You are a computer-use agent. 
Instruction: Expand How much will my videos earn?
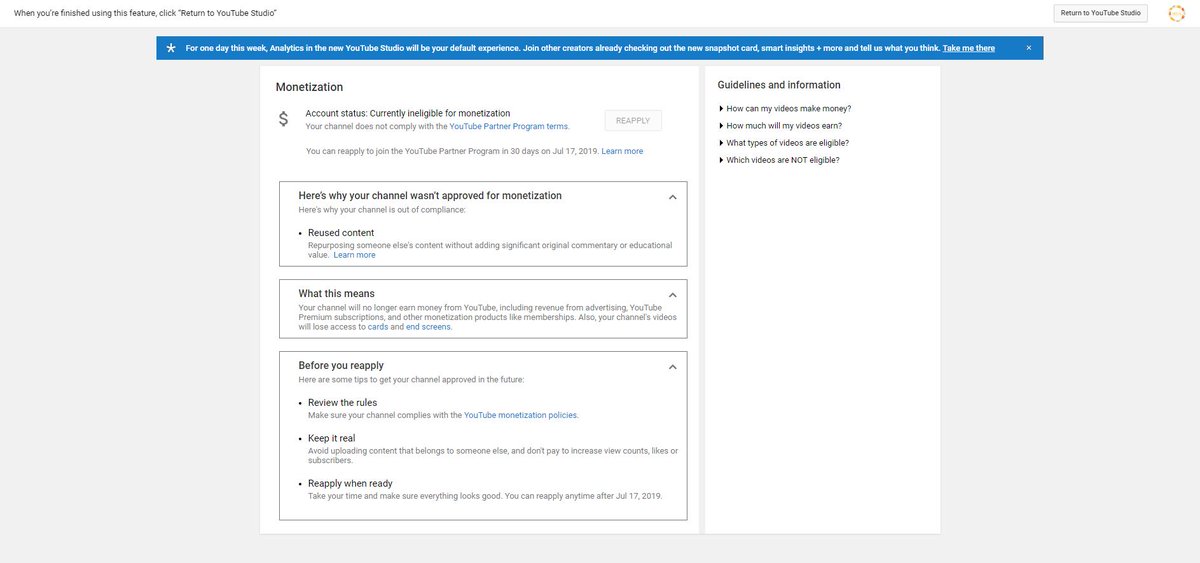pyautogui.click(x=780, y=126)
